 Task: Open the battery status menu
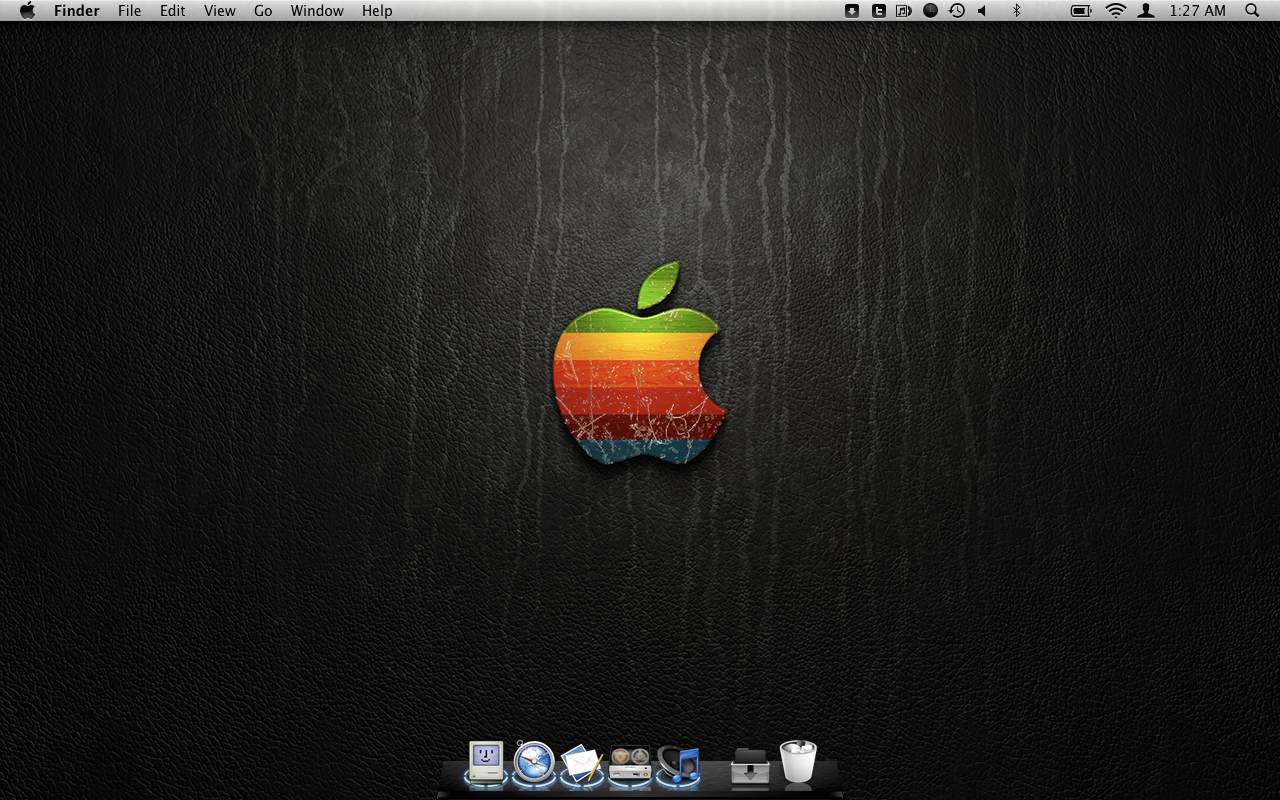tap(1081, 11)
